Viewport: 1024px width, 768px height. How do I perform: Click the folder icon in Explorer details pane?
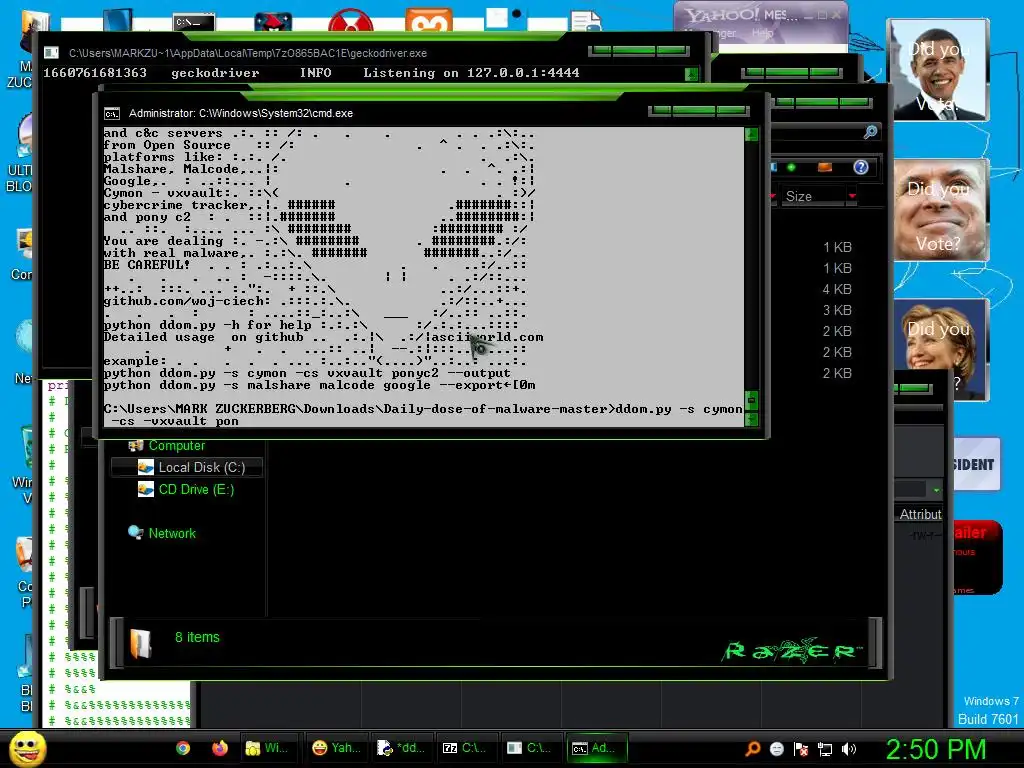click(x=140, y=643)
